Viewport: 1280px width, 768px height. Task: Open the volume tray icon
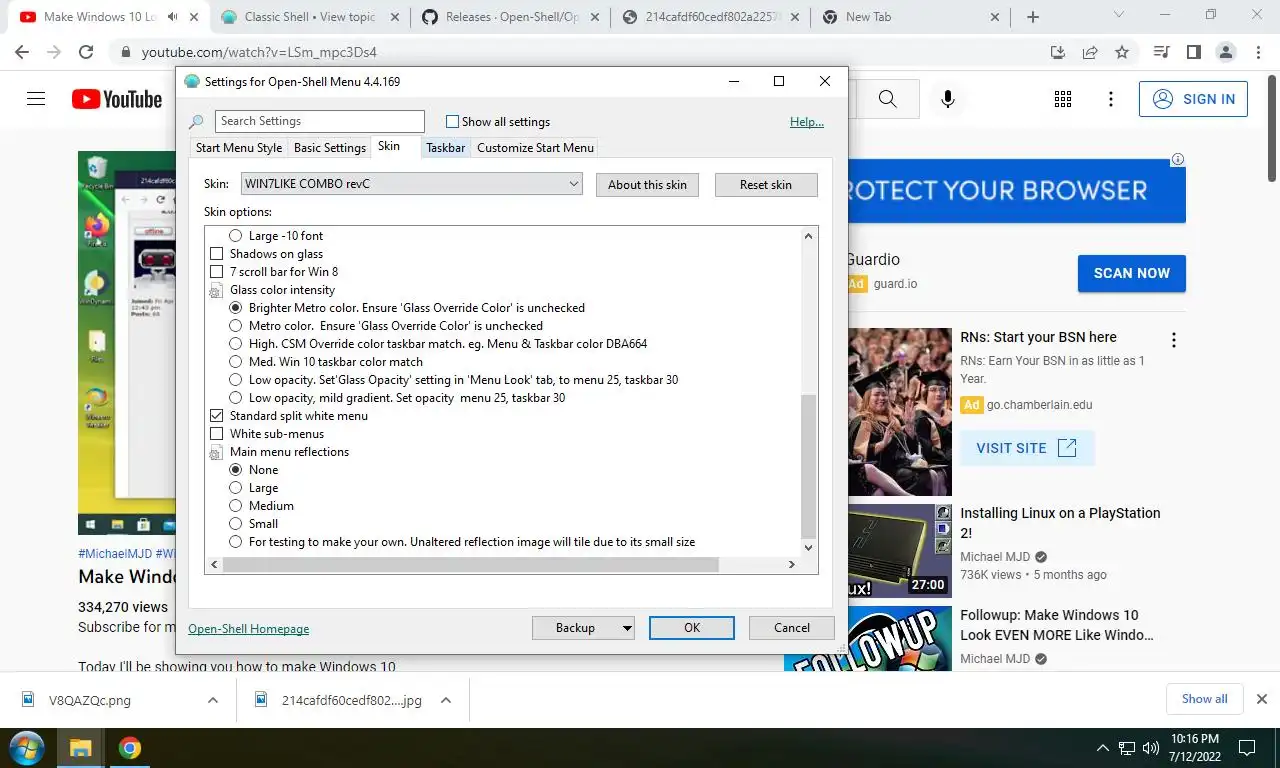[1150, 748]
